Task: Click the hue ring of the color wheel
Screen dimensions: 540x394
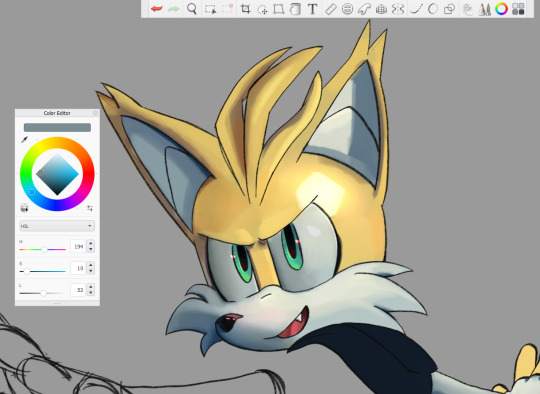Action: coord(57,143)
